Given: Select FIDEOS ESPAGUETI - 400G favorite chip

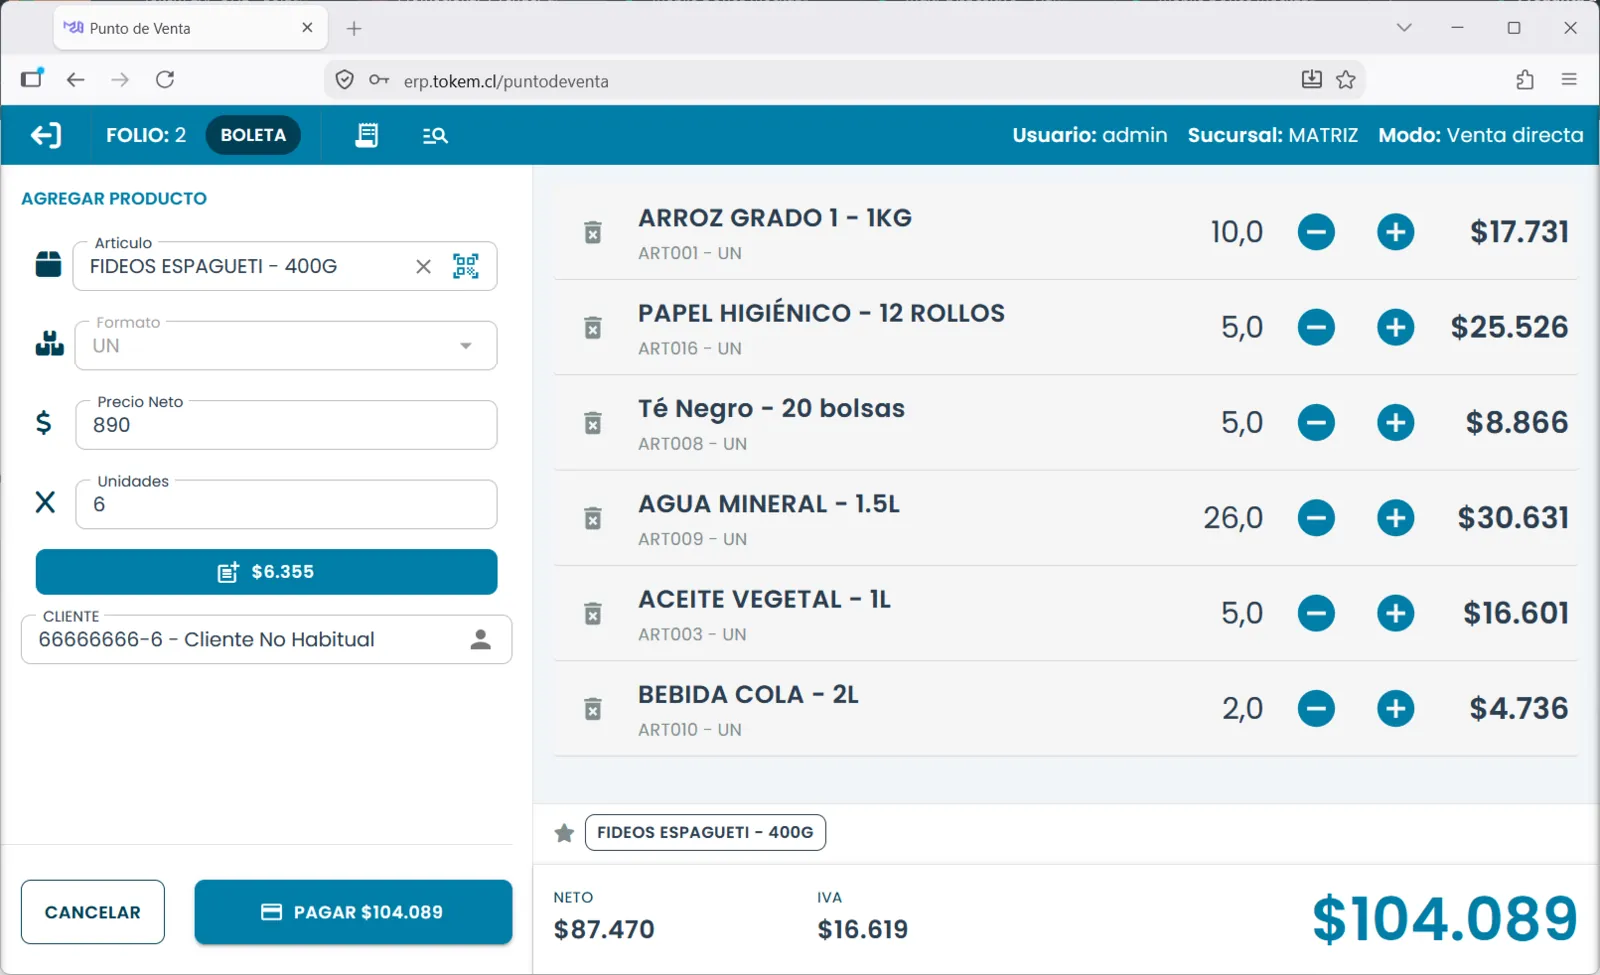Looking at the screenshot, I should (x=705, y=833).
